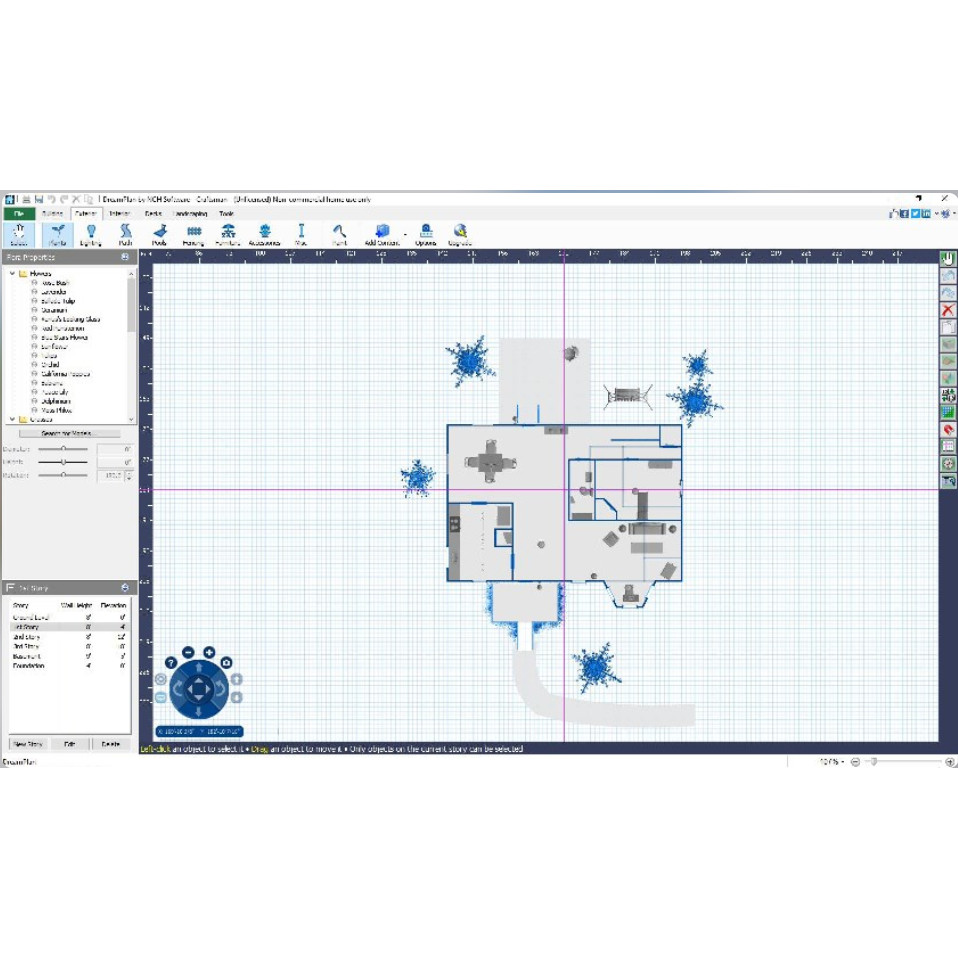Share on Twitter icon
The width and height of the screenshot is (958, 958).
[x=915, y=213]
